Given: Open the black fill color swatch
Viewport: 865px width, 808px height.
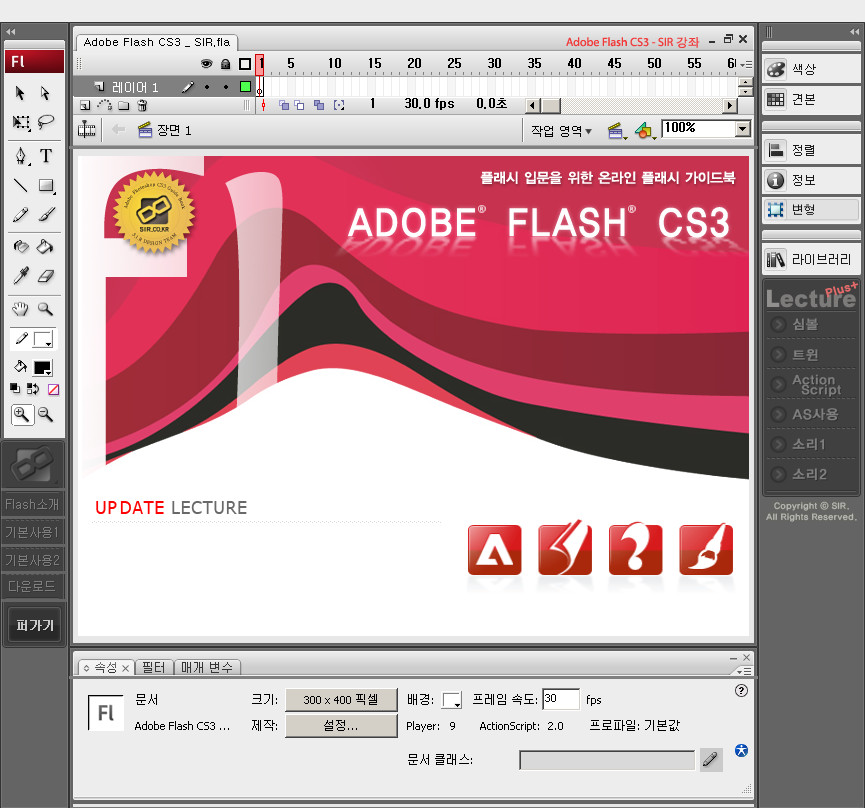Looking at the screenshot, I should (43, 367).
